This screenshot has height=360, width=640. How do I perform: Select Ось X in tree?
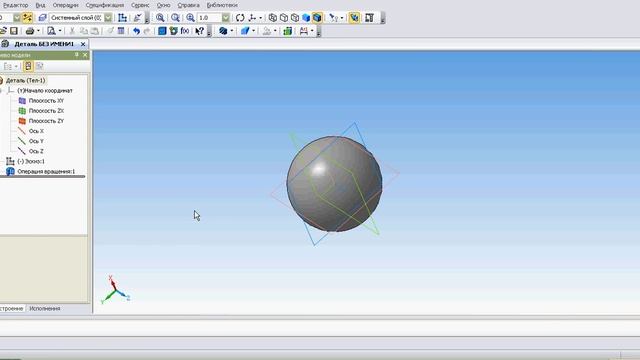36,131
